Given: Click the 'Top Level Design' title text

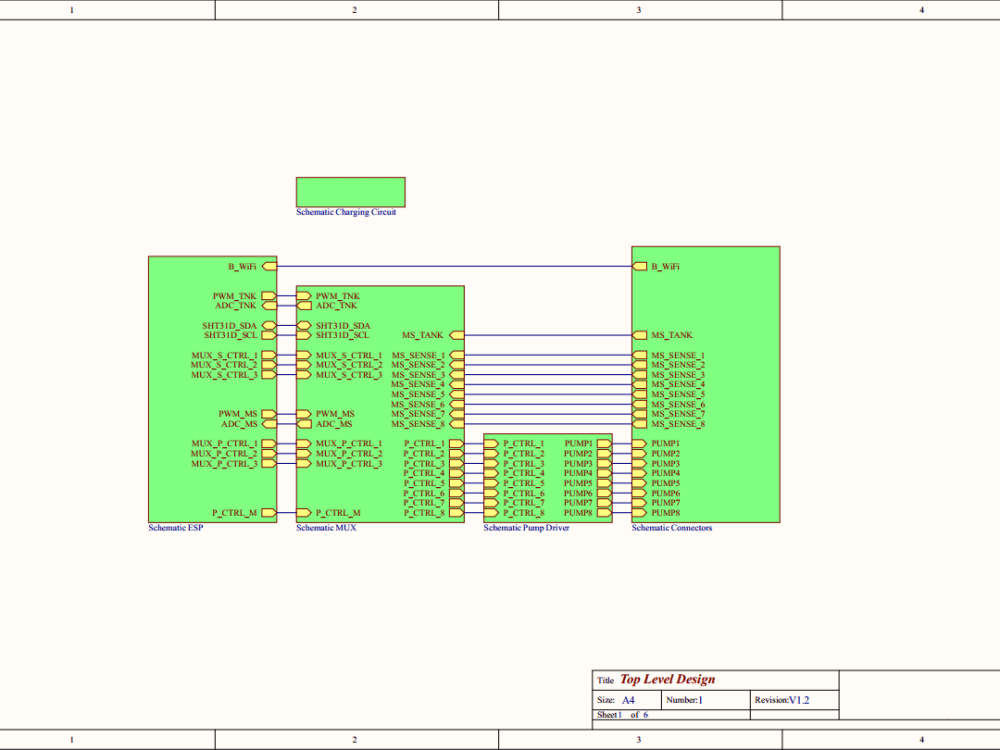Looking at the screenshot, I should (x=668, y=680).
